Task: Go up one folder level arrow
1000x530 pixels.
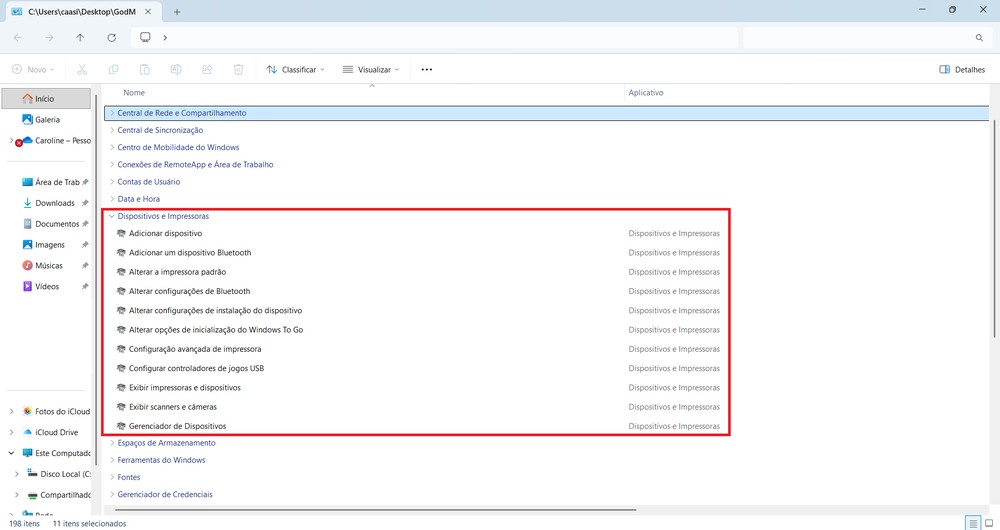Action: pos(80,38)
